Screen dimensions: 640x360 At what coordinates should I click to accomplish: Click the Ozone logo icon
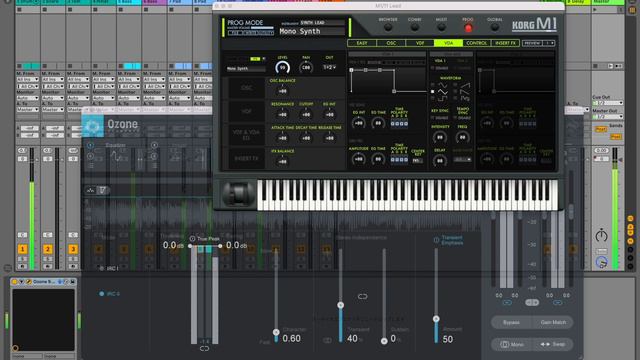tap(92, 126)
